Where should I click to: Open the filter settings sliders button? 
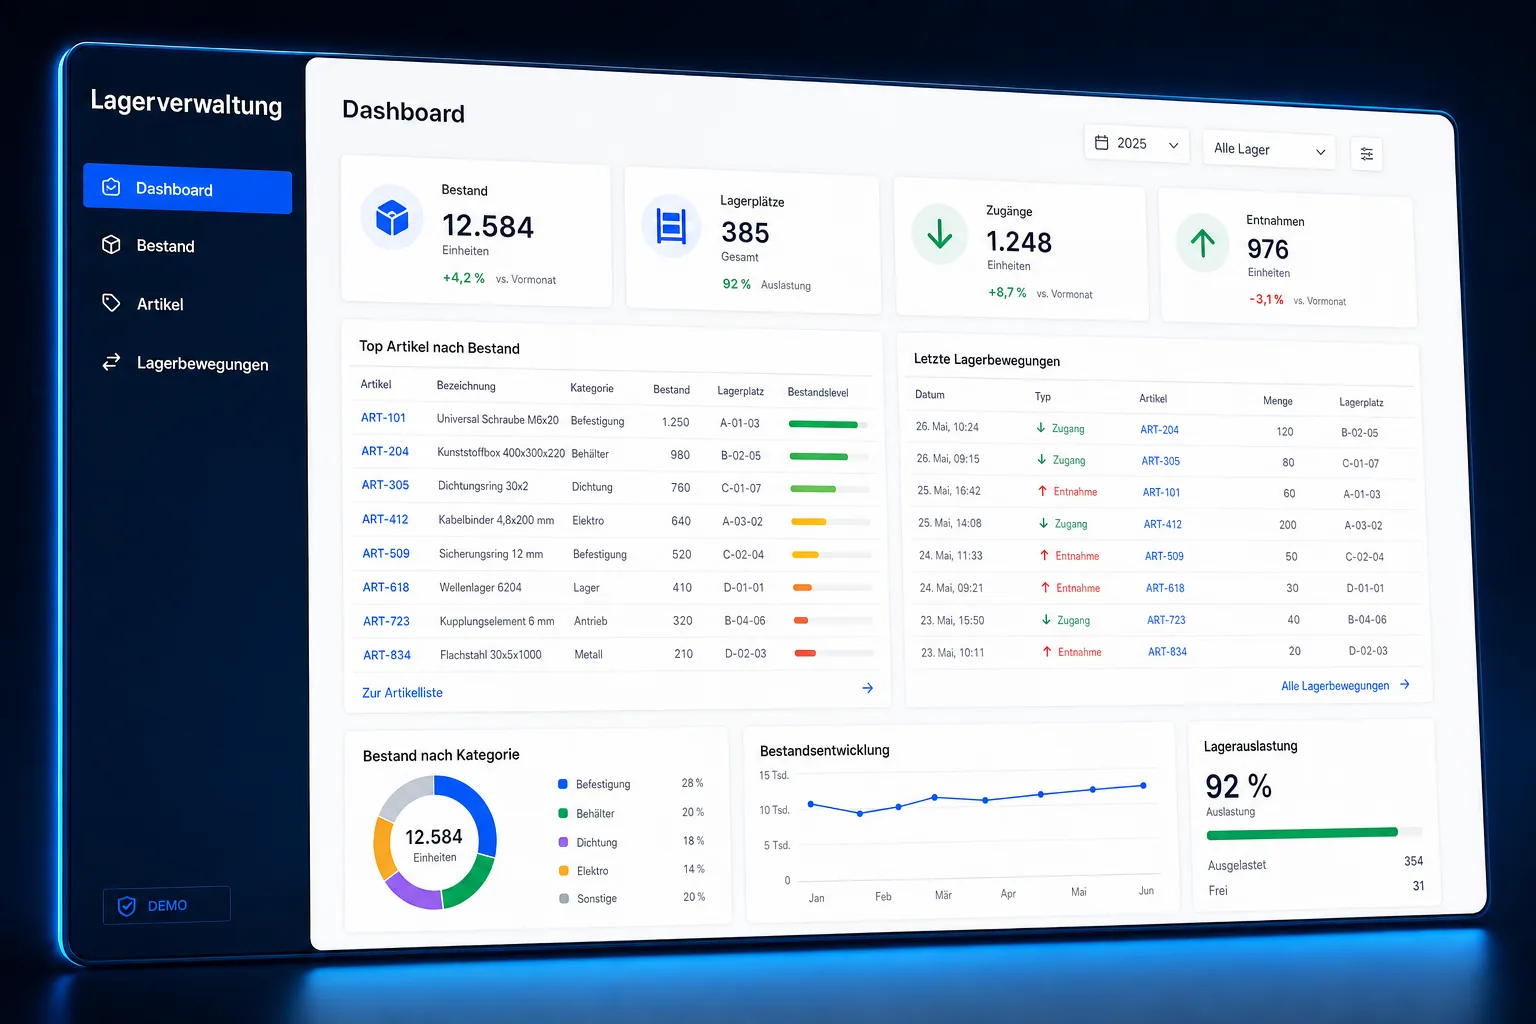1366,154
